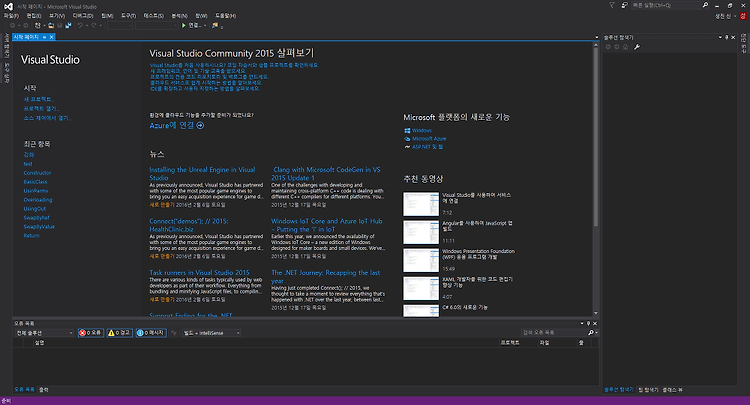The height and width of the screenshot is (405, 750).
Task: Open the Edit menu
Action: [34, 16]
